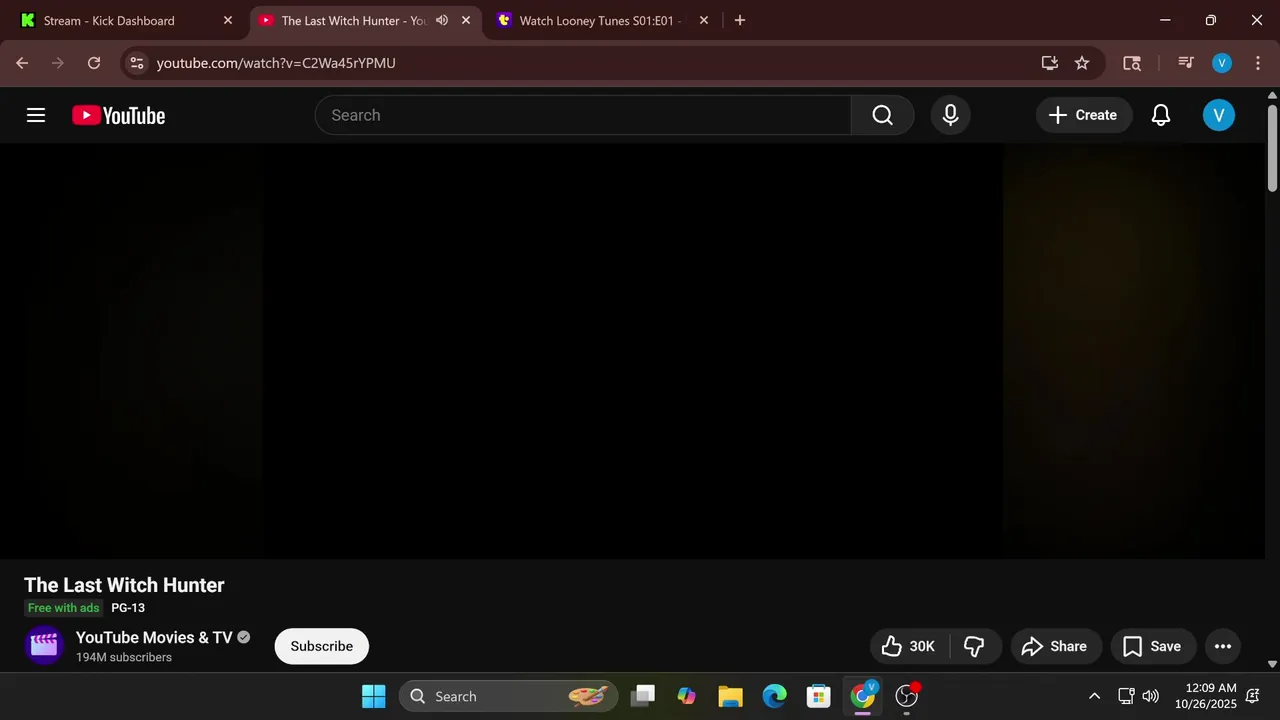The height and width of the screenshot is (720, 1280).
Task: Open Microsoft Store from the taskbar
Action: click(819, 696)
